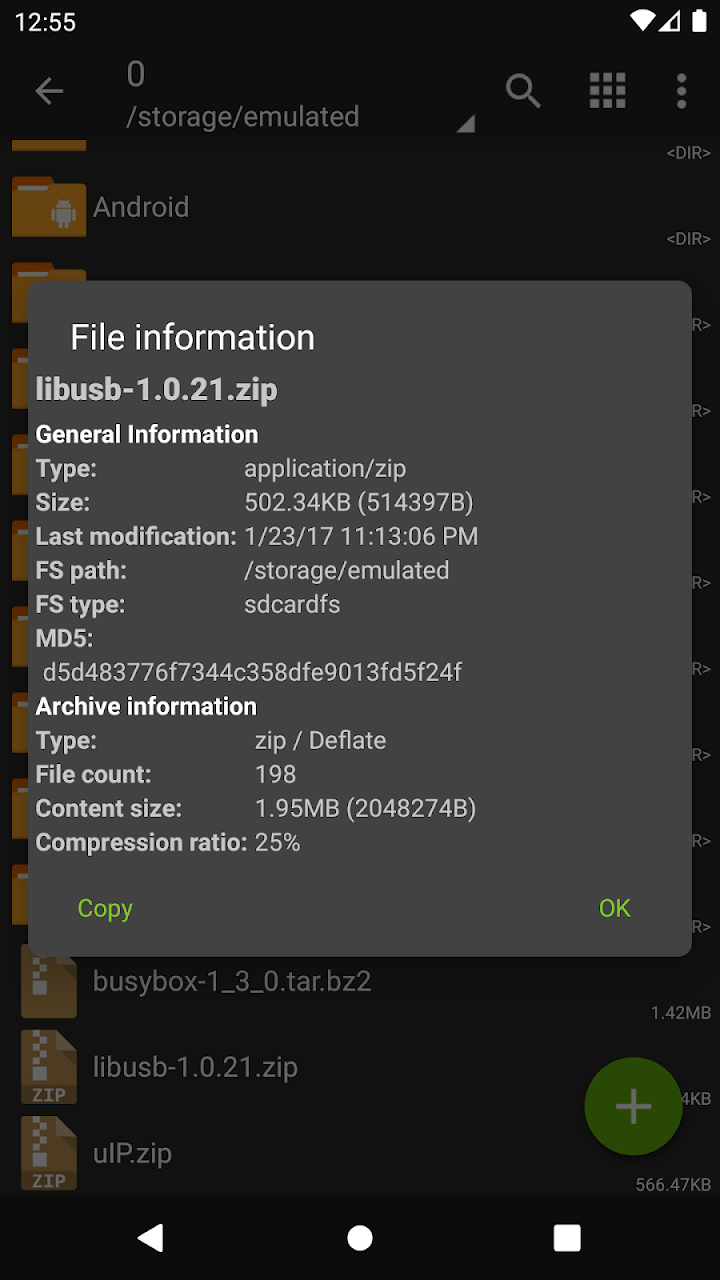Tap the Android folder icon
Viewport: 720px width, 1280px height.
coord(49,206)
